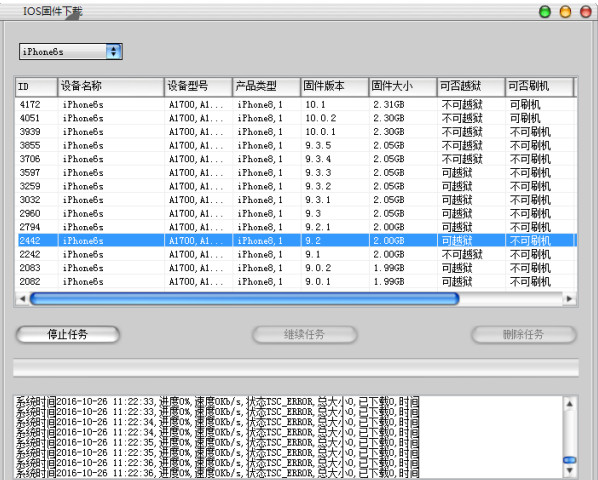This screenshot has height=480, width=598.
Task: Sort by the 可否越狱 column header
Action: [x=471, y=87]
